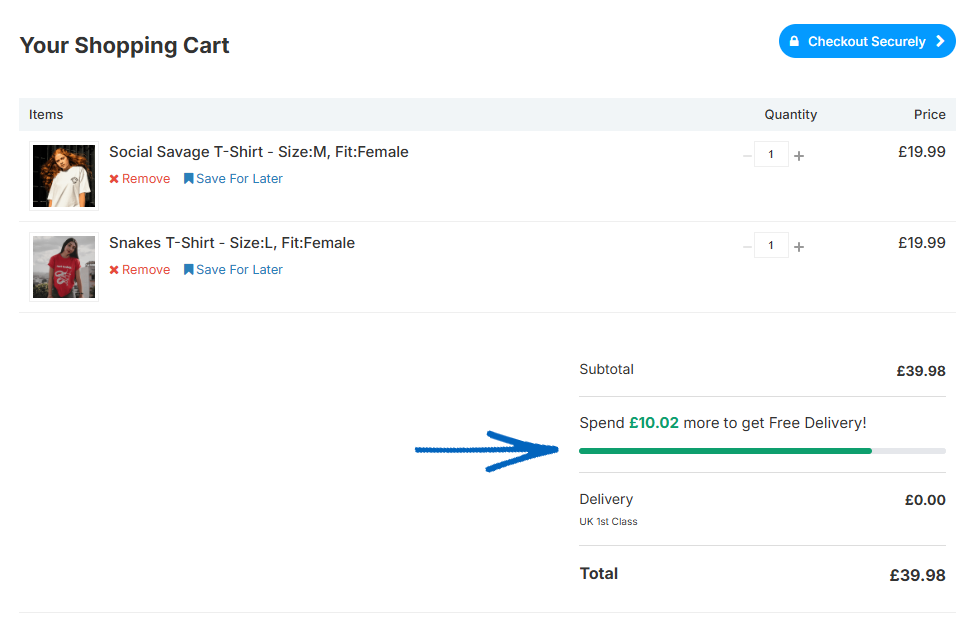The image size is (973, 618).
Task: Click bookmark icon for Snakes T-Shirt
Action: [188, 270]
